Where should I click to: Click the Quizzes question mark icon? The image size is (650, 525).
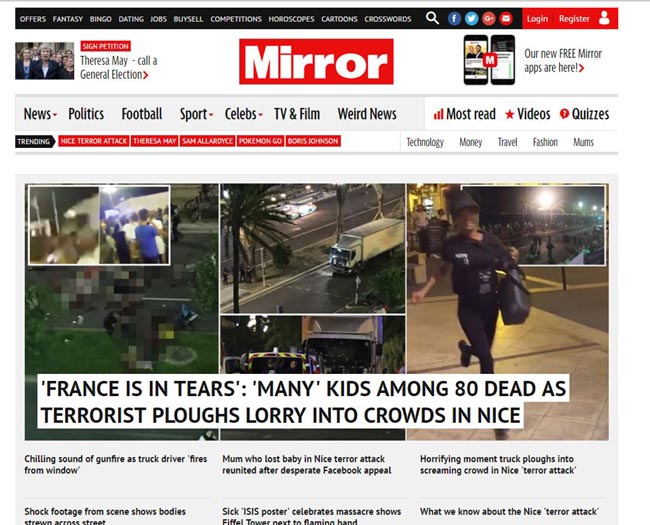click(564, 114)
